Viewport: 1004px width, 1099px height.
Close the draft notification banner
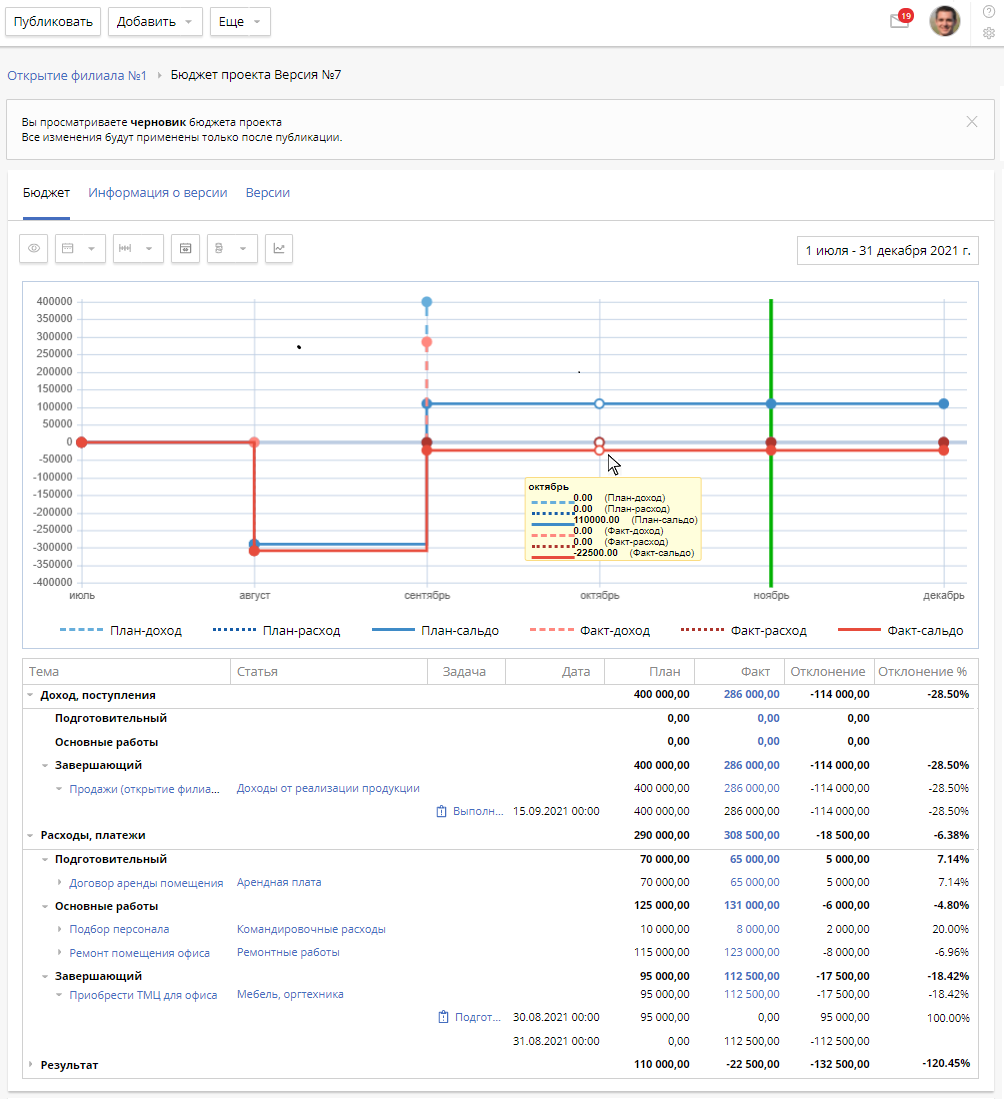pos(972,122)
